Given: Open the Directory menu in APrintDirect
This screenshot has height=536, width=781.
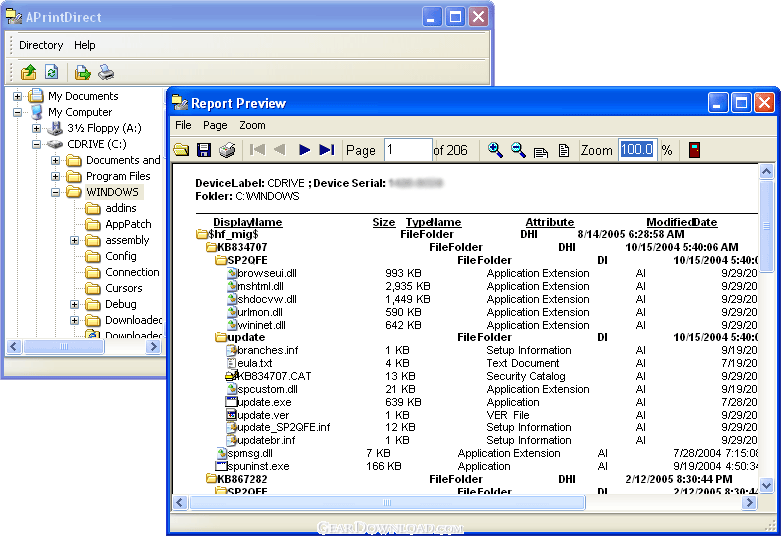Looking at the screenshot, I should pyautogui.click(x=41, y=45).
